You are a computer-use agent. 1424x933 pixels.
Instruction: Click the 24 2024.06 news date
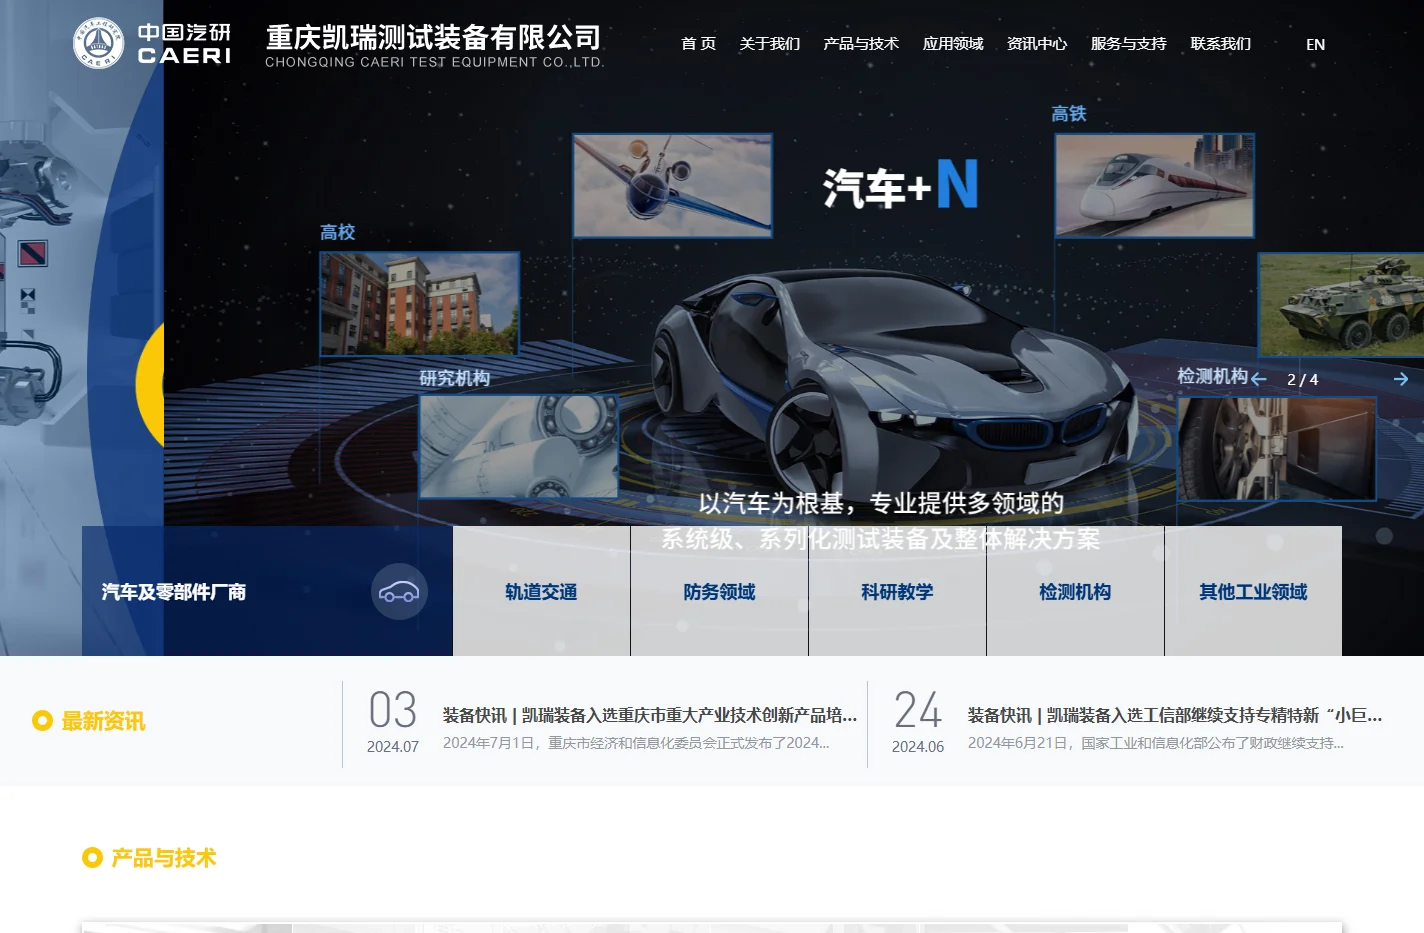pyautogui.click(x=918, y=721)
